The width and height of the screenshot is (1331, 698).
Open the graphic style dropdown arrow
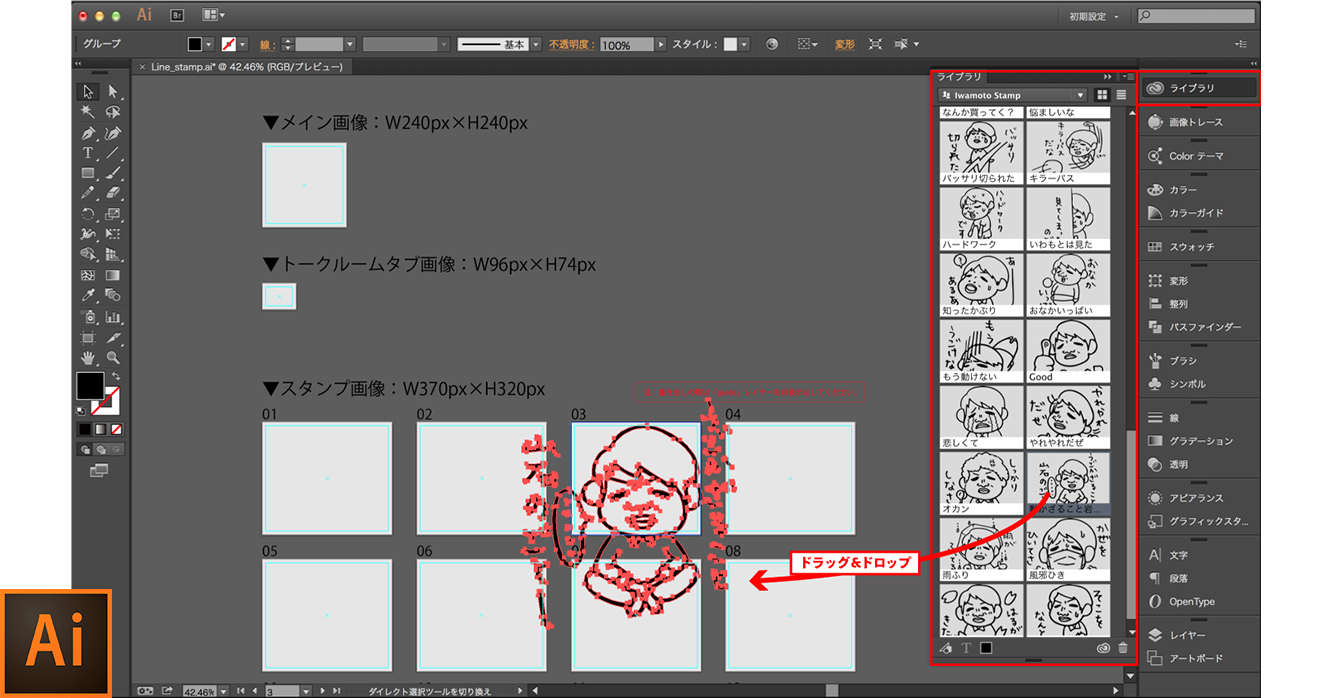coord(743,45)
